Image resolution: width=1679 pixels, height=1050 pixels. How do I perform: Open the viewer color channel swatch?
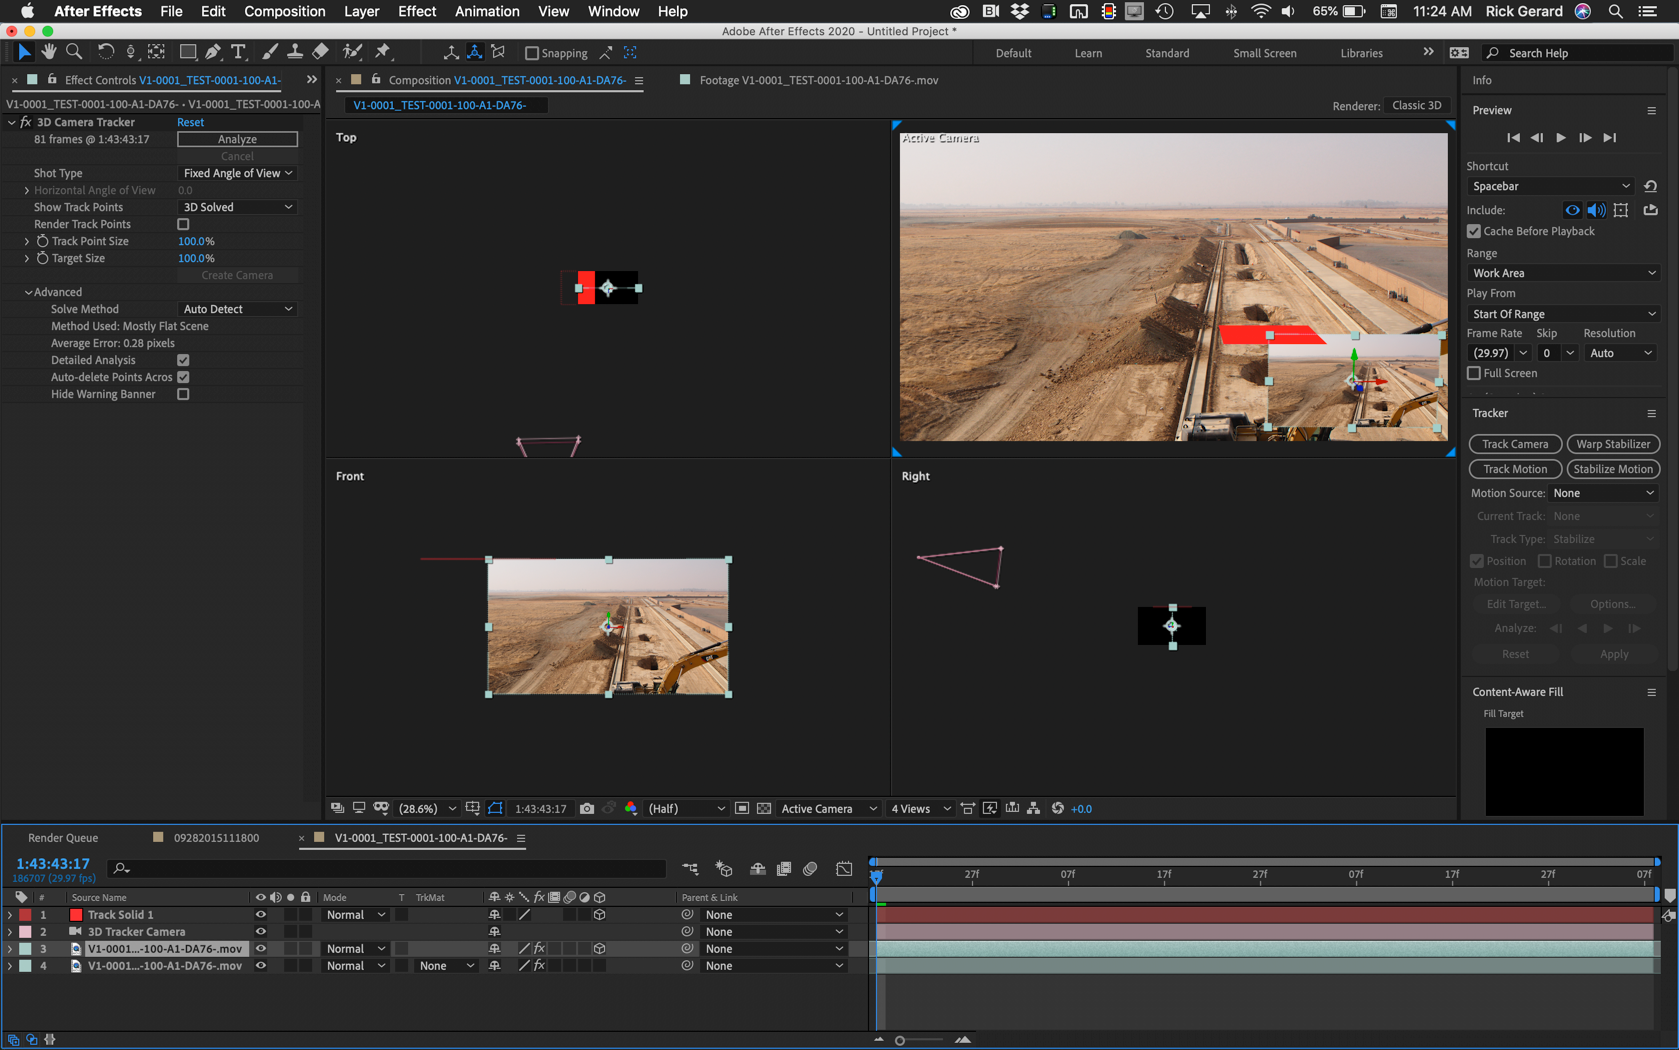click(631, 809)
